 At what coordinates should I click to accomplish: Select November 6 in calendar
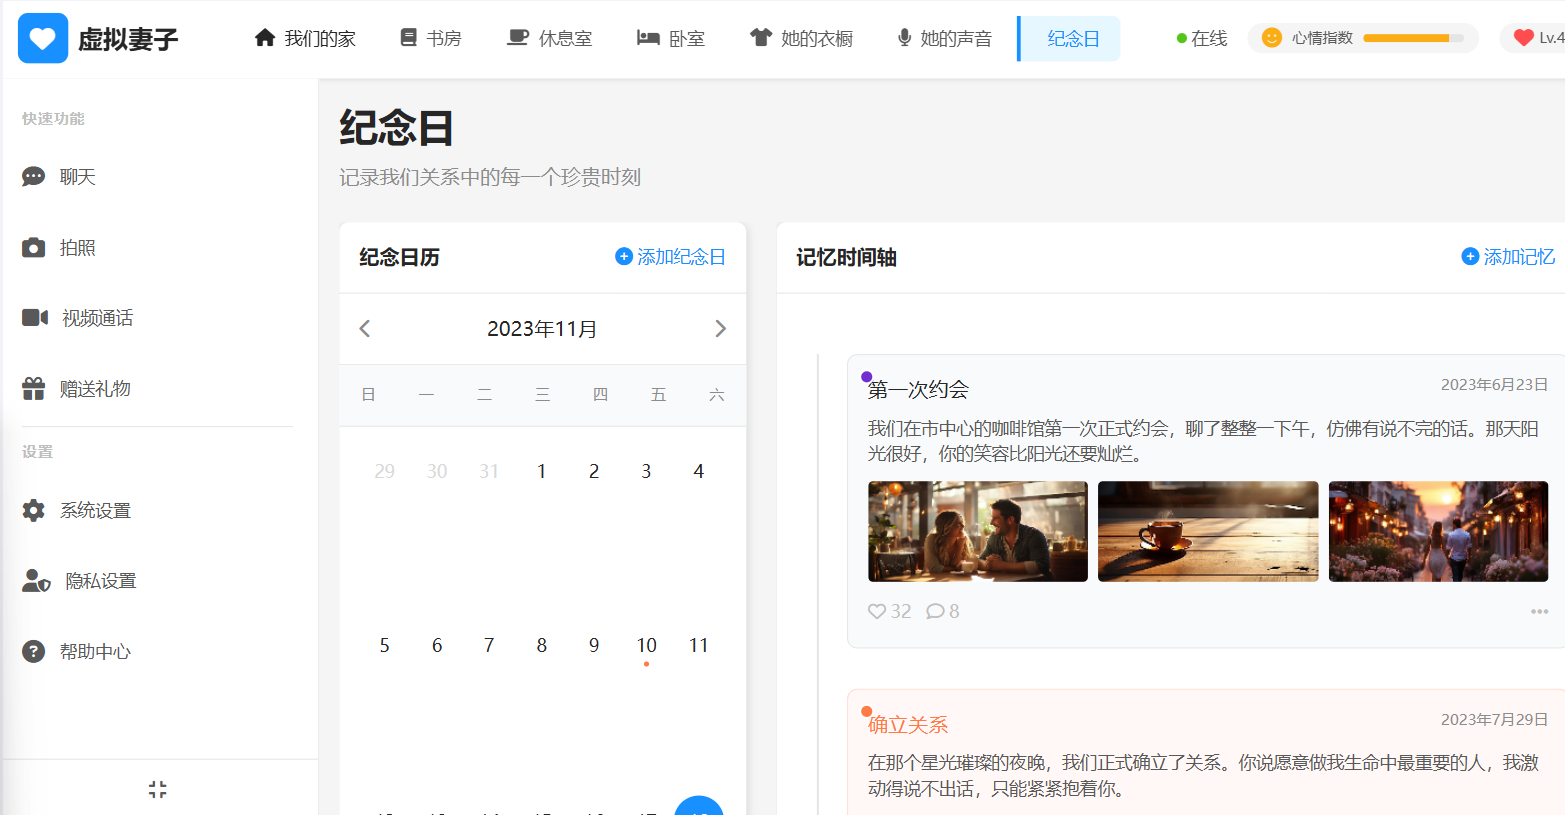pos(437,645)
